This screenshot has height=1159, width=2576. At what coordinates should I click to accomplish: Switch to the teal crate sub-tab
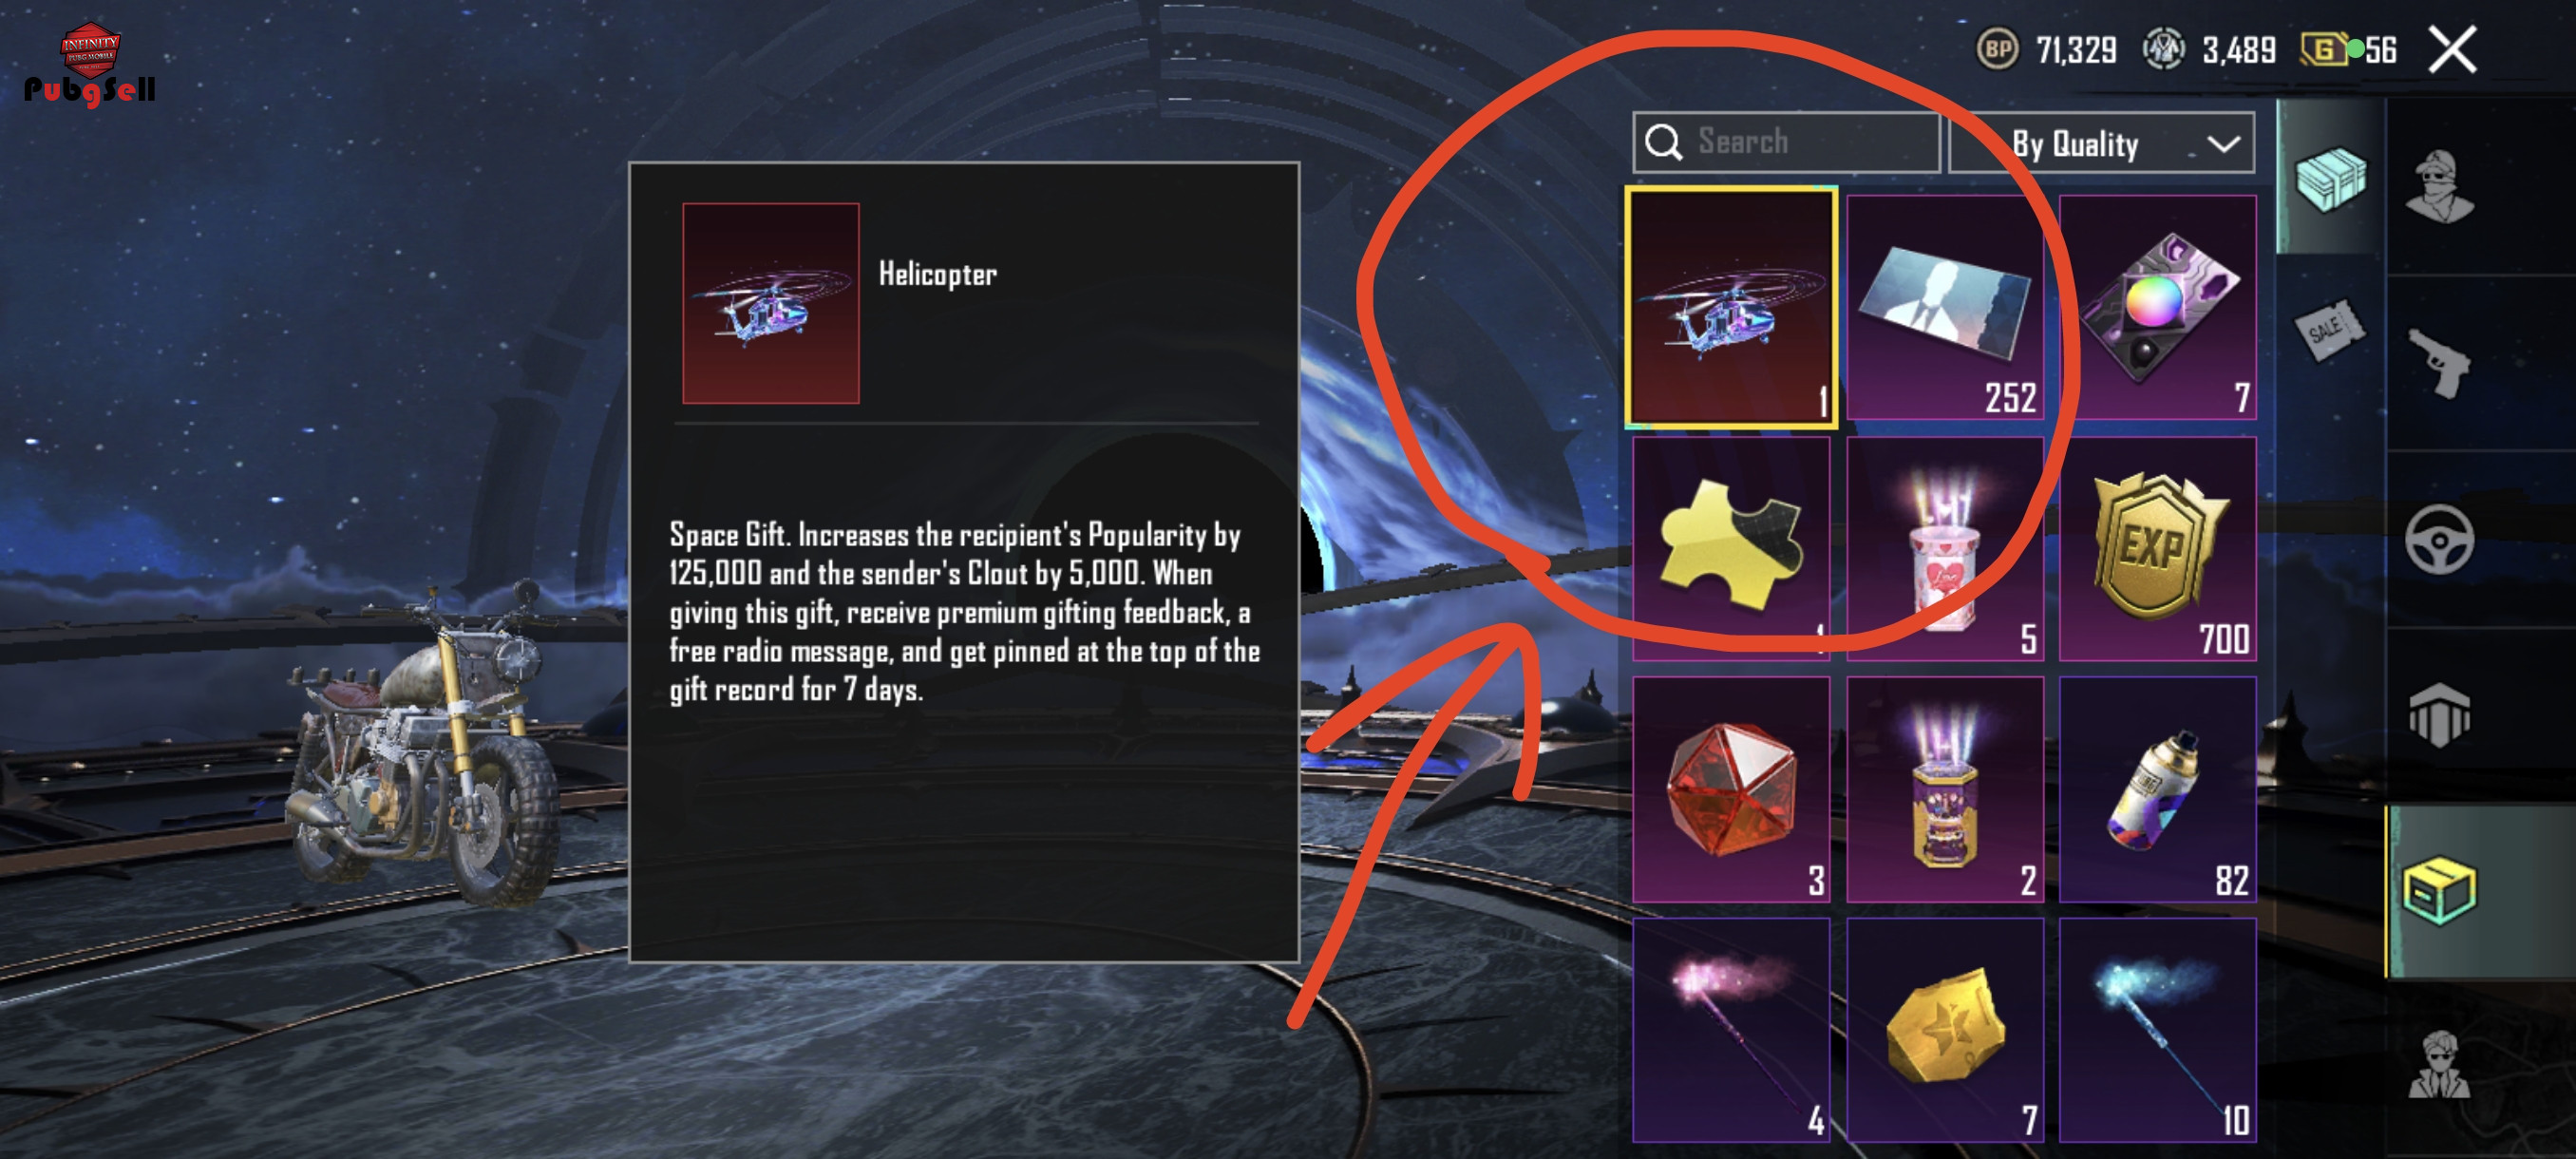pos(2331,179)
